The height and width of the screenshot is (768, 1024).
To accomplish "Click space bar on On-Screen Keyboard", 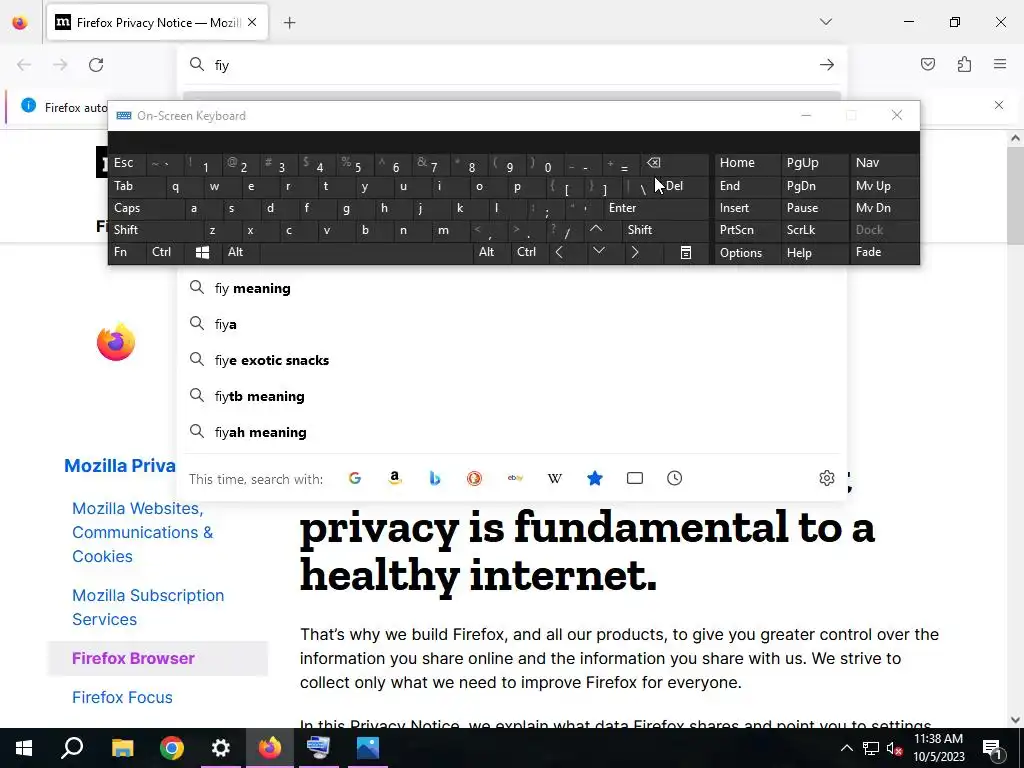I will [366, 252].
